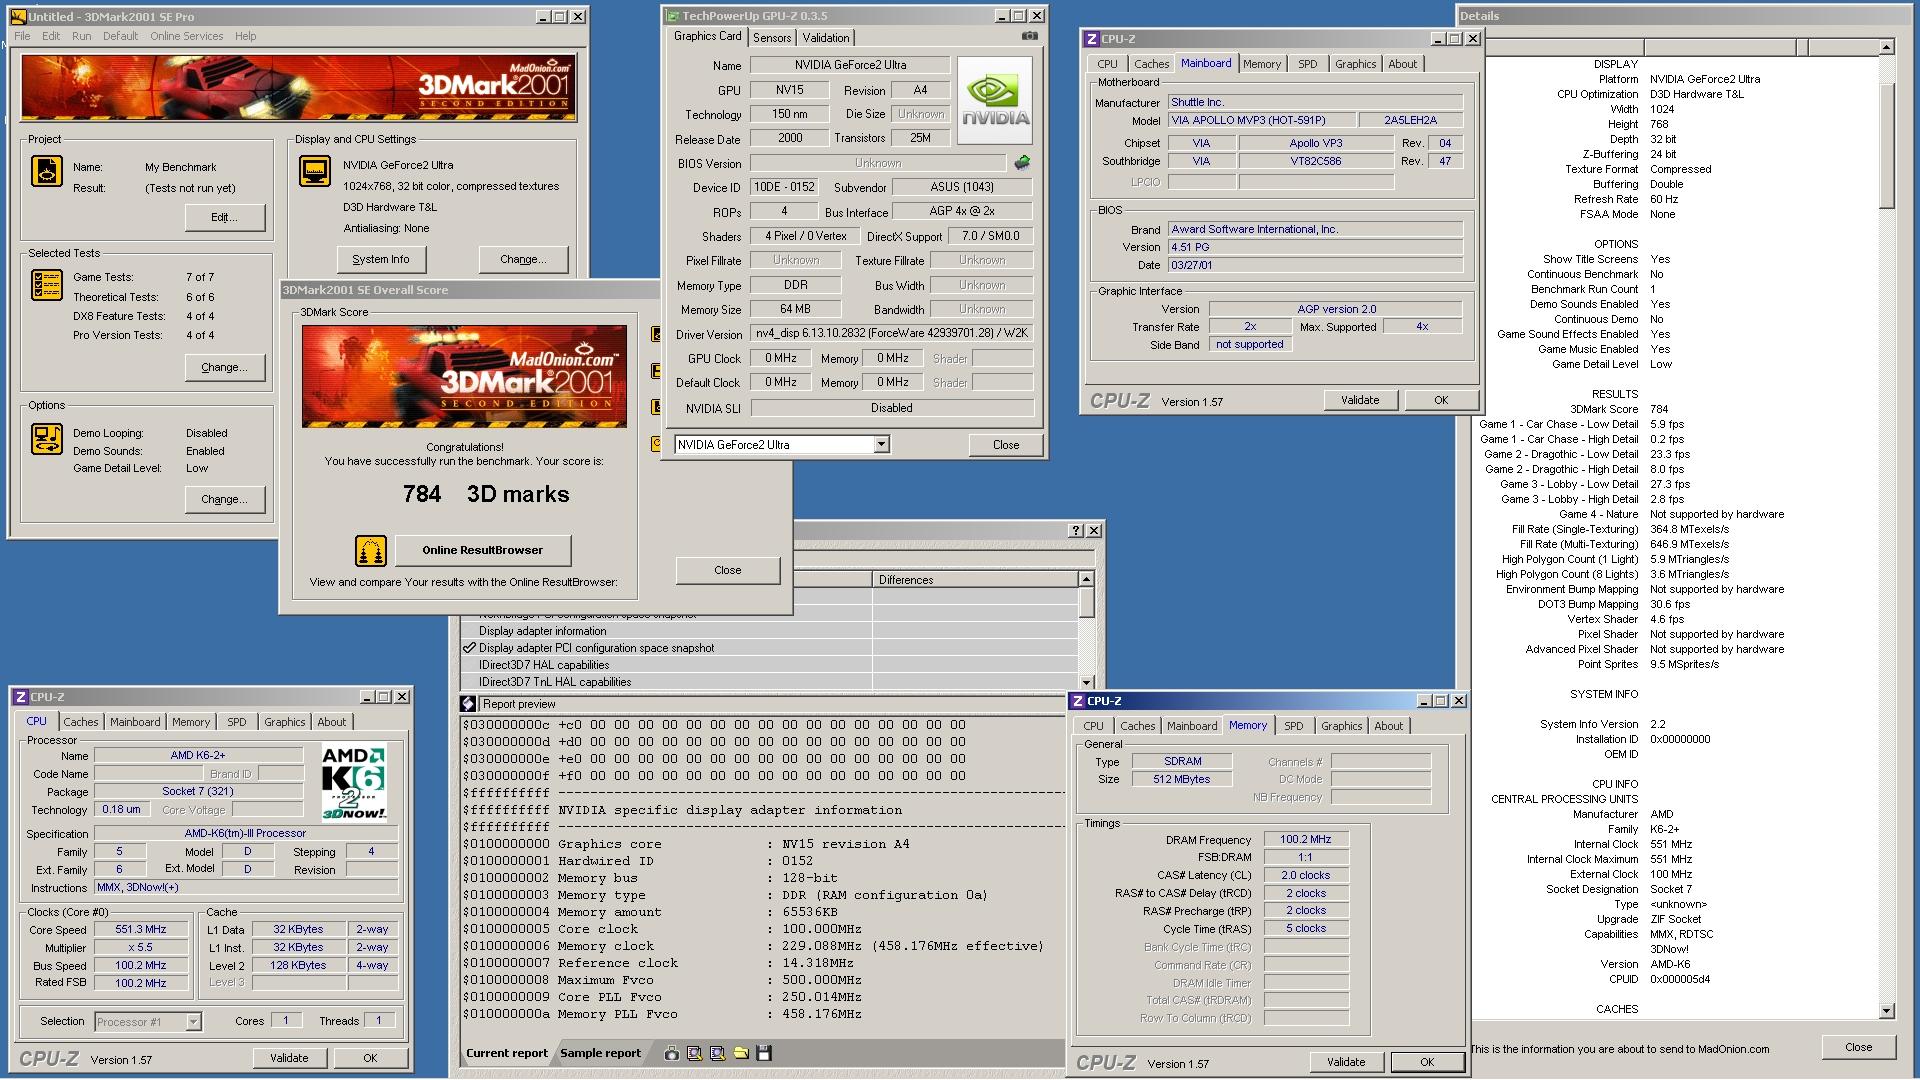Click the DRAM Frequency 100.2 MHz field
This screenshot has width=1920, height=1080.
coord(1306,839)
